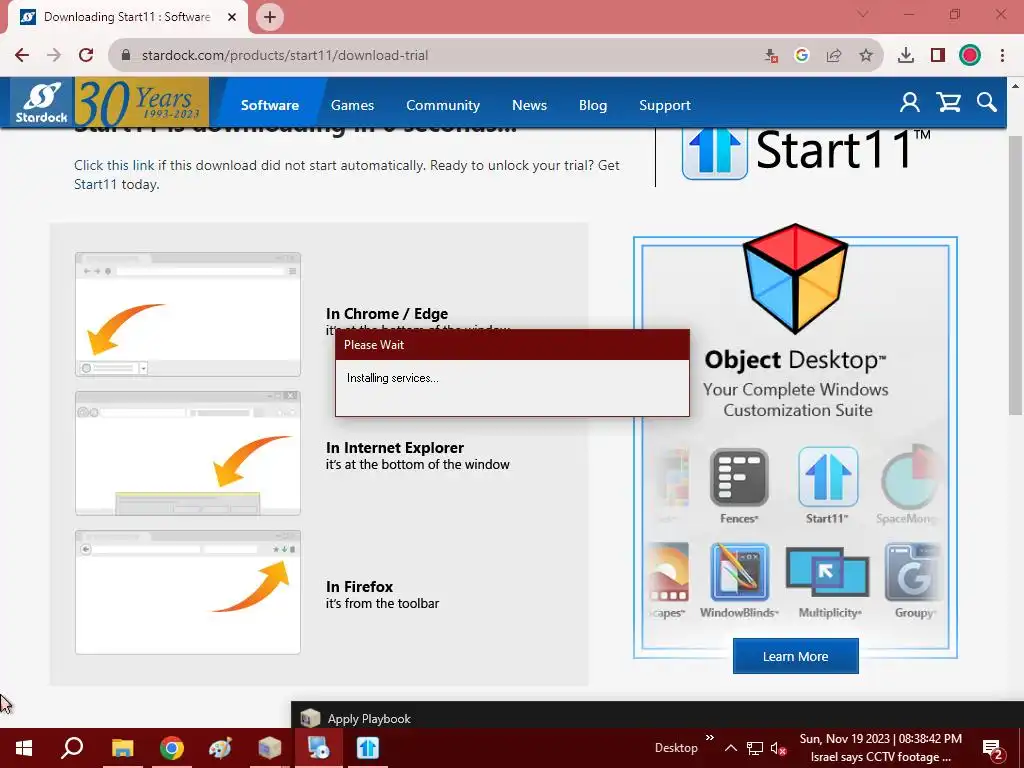Click the Please Wait dialog title bar
This screenshot has width=1024, height=768.
point(512,344)
